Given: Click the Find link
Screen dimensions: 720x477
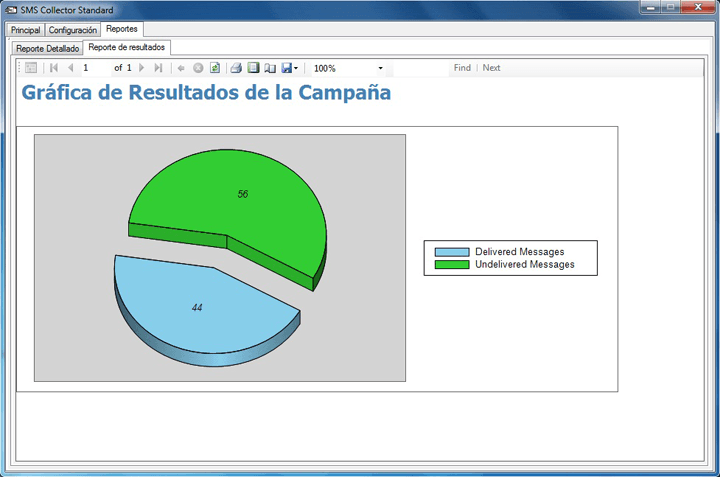Looking at the screenshot, I should [462, 68].
